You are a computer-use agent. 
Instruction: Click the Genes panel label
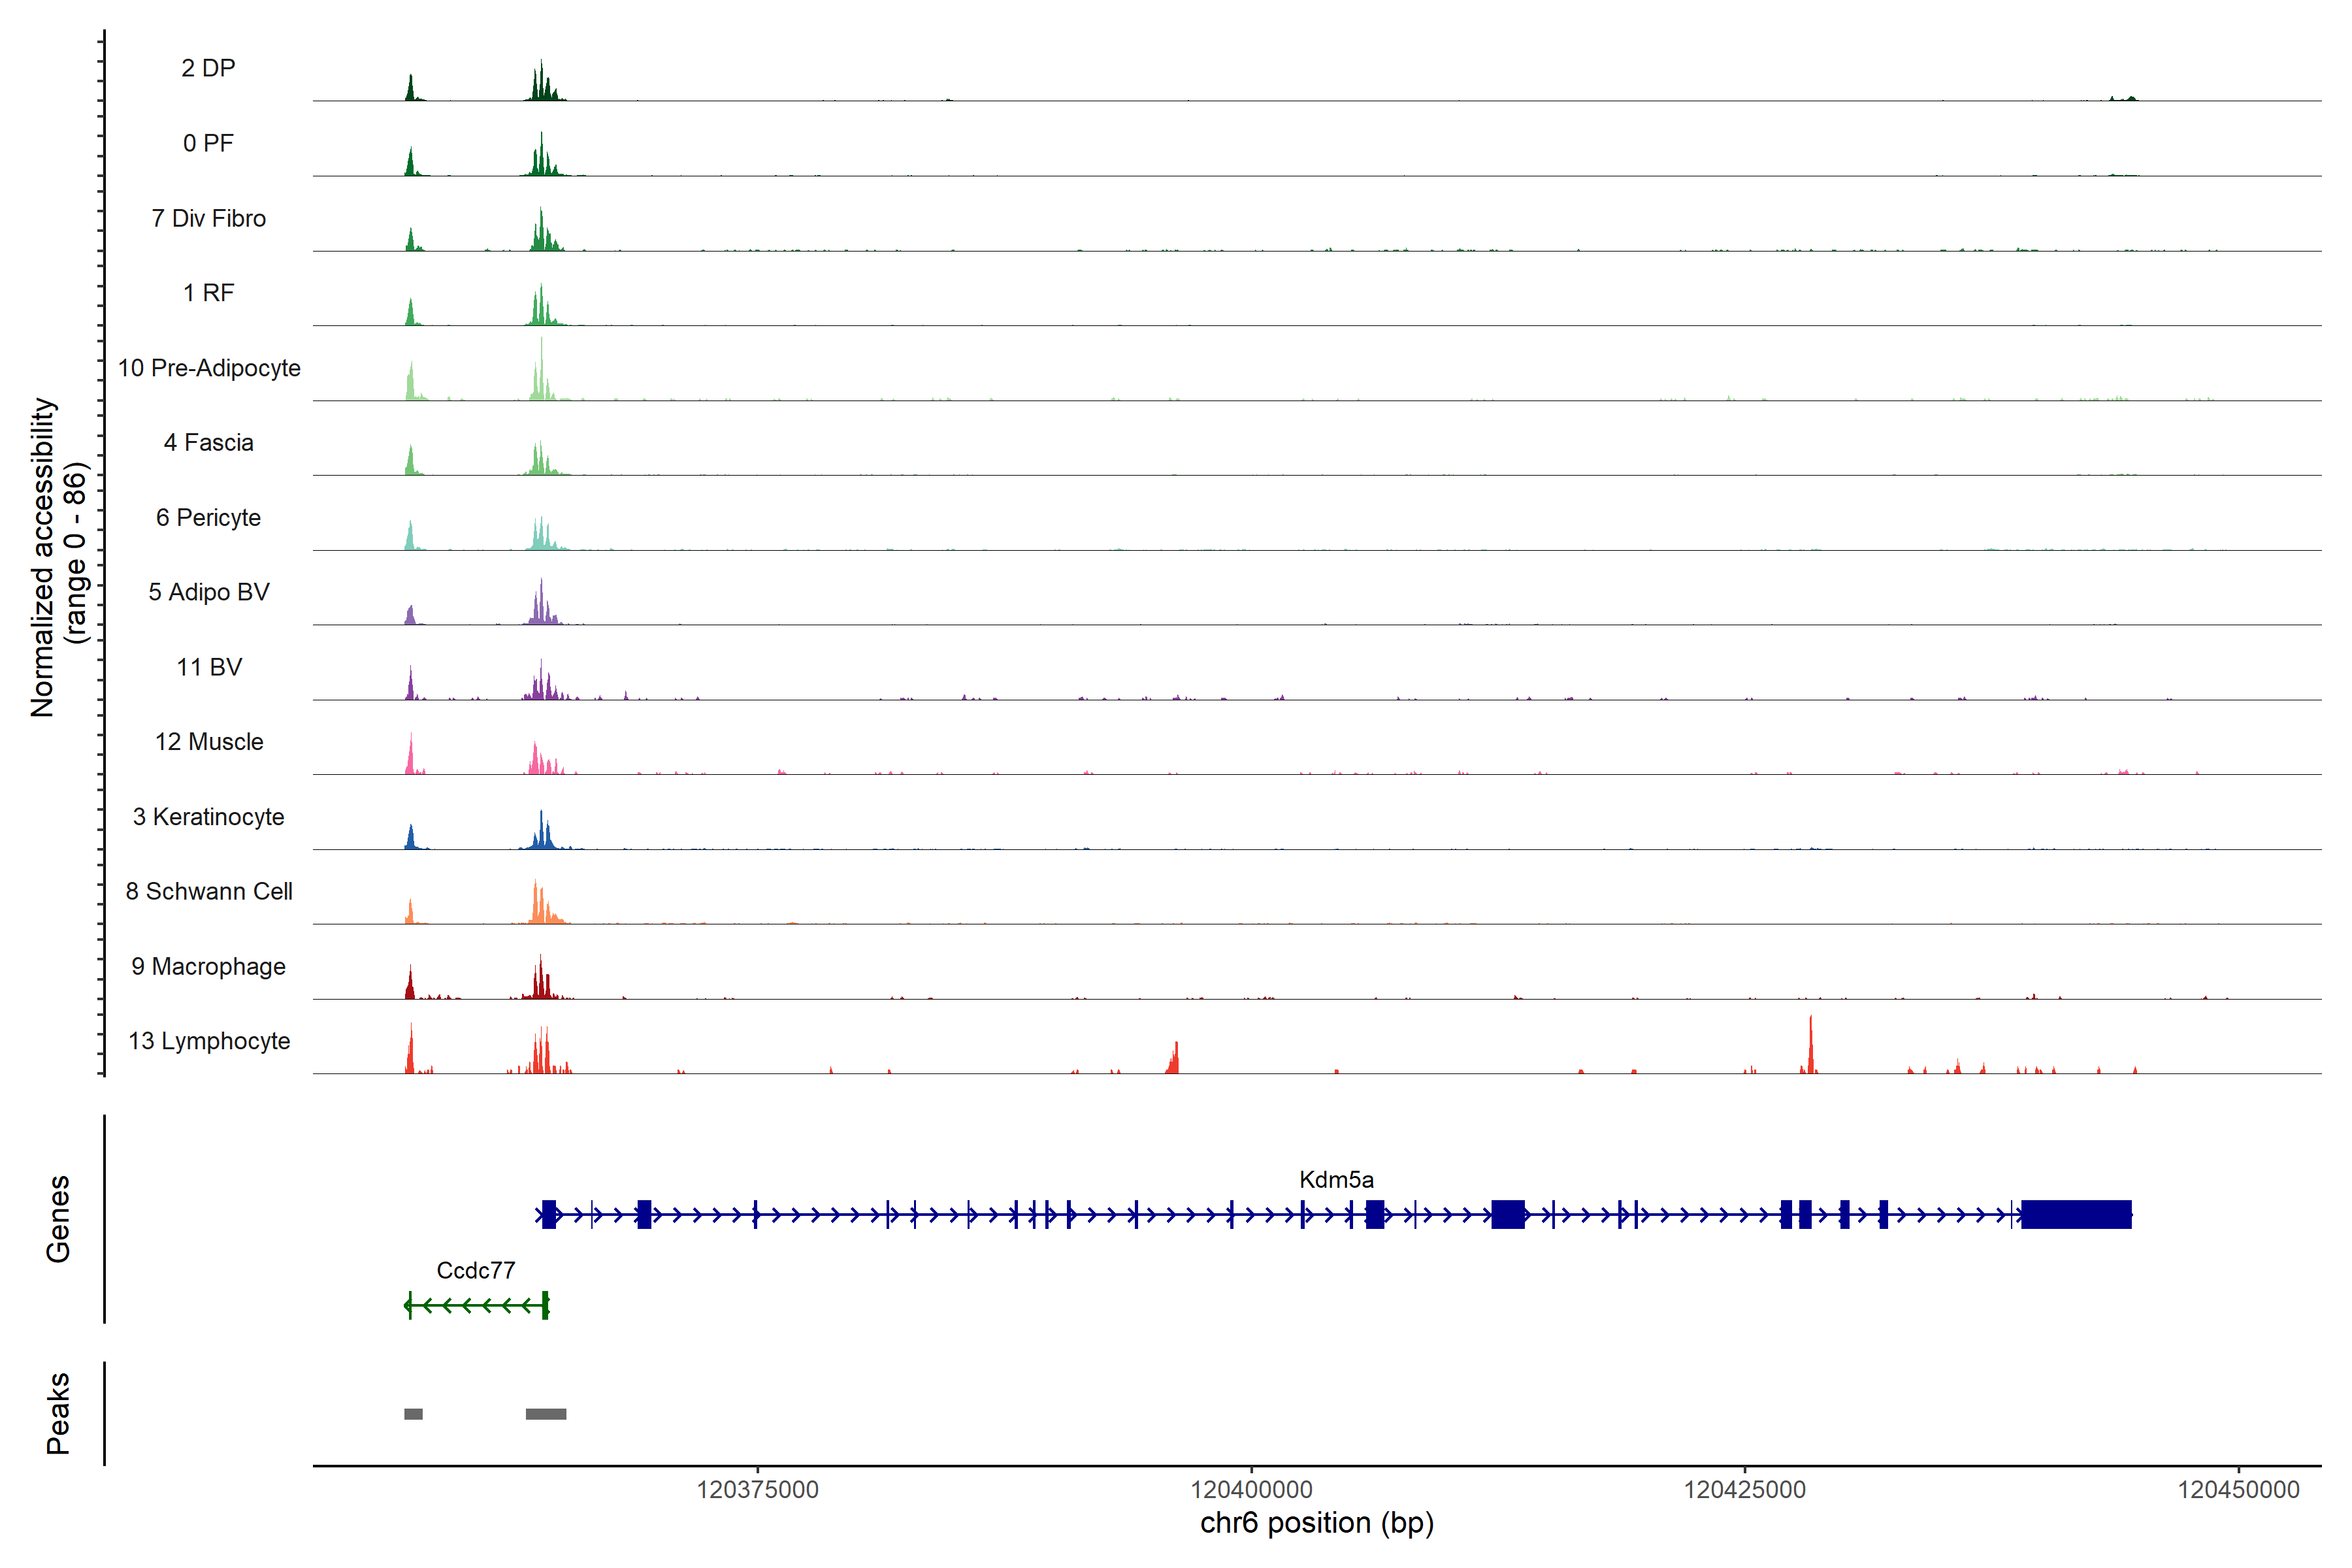58,1218
